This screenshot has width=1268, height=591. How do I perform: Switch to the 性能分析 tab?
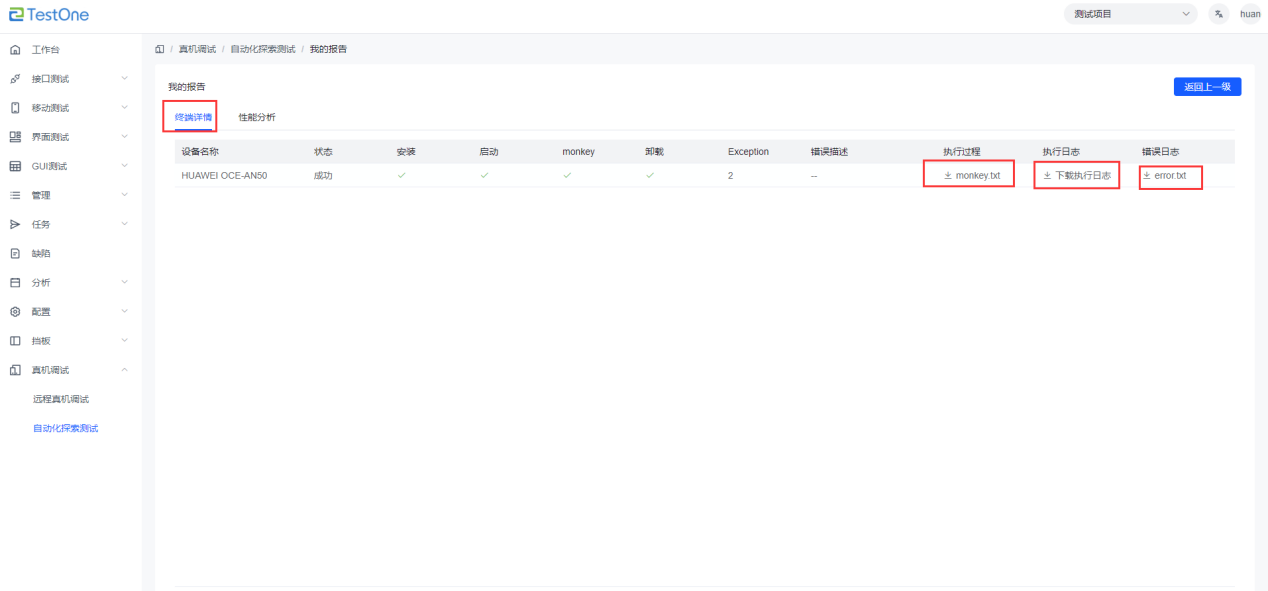click(257, 117)
